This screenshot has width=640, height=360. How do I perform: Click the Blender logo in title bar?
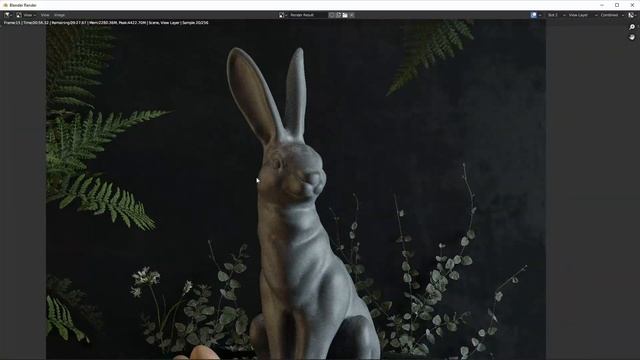(x=5, y=5)
